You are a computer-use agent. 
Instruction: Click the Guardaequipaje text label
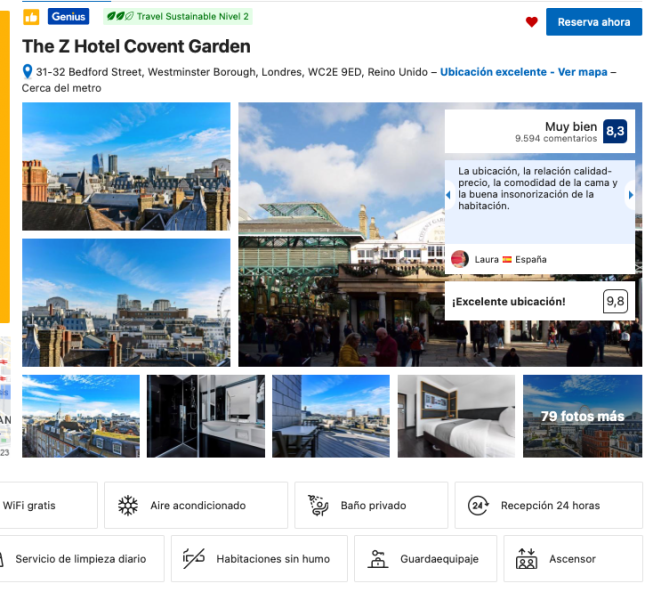439,559
